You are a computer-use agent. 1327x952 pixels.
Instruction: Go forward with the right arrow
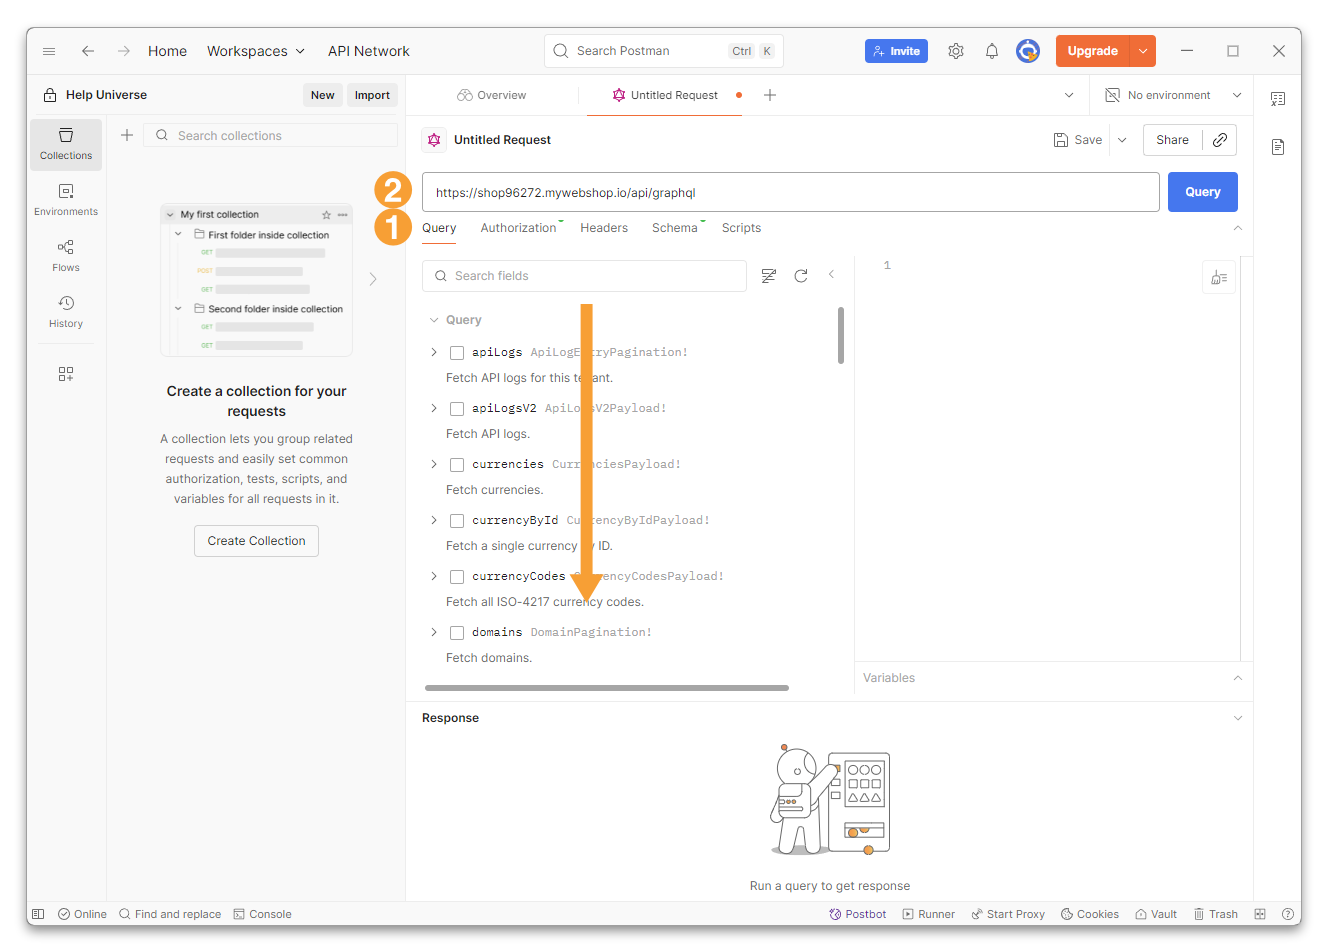click(x=124, y=51)
